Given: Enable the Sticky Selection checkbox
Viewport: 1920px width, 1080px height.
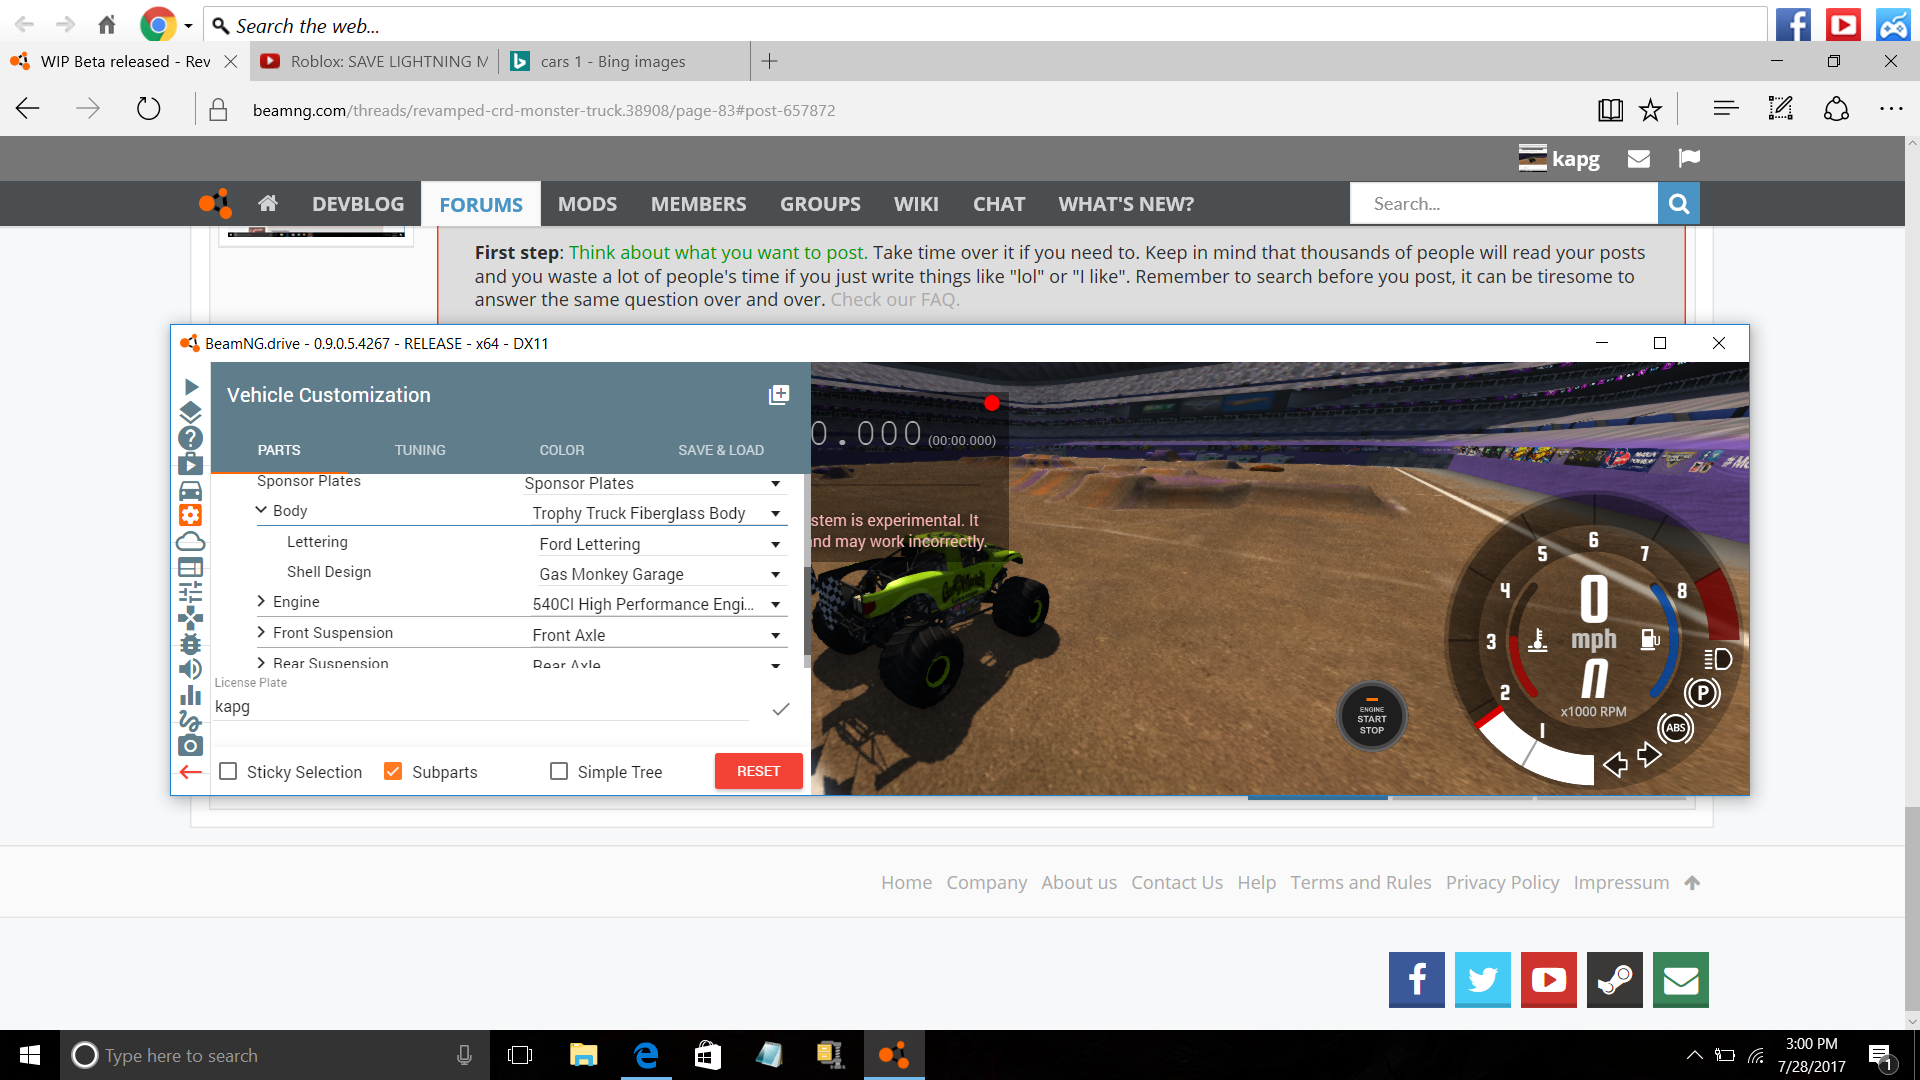Looking at the screenshot, I should click(x=228, y=771).
